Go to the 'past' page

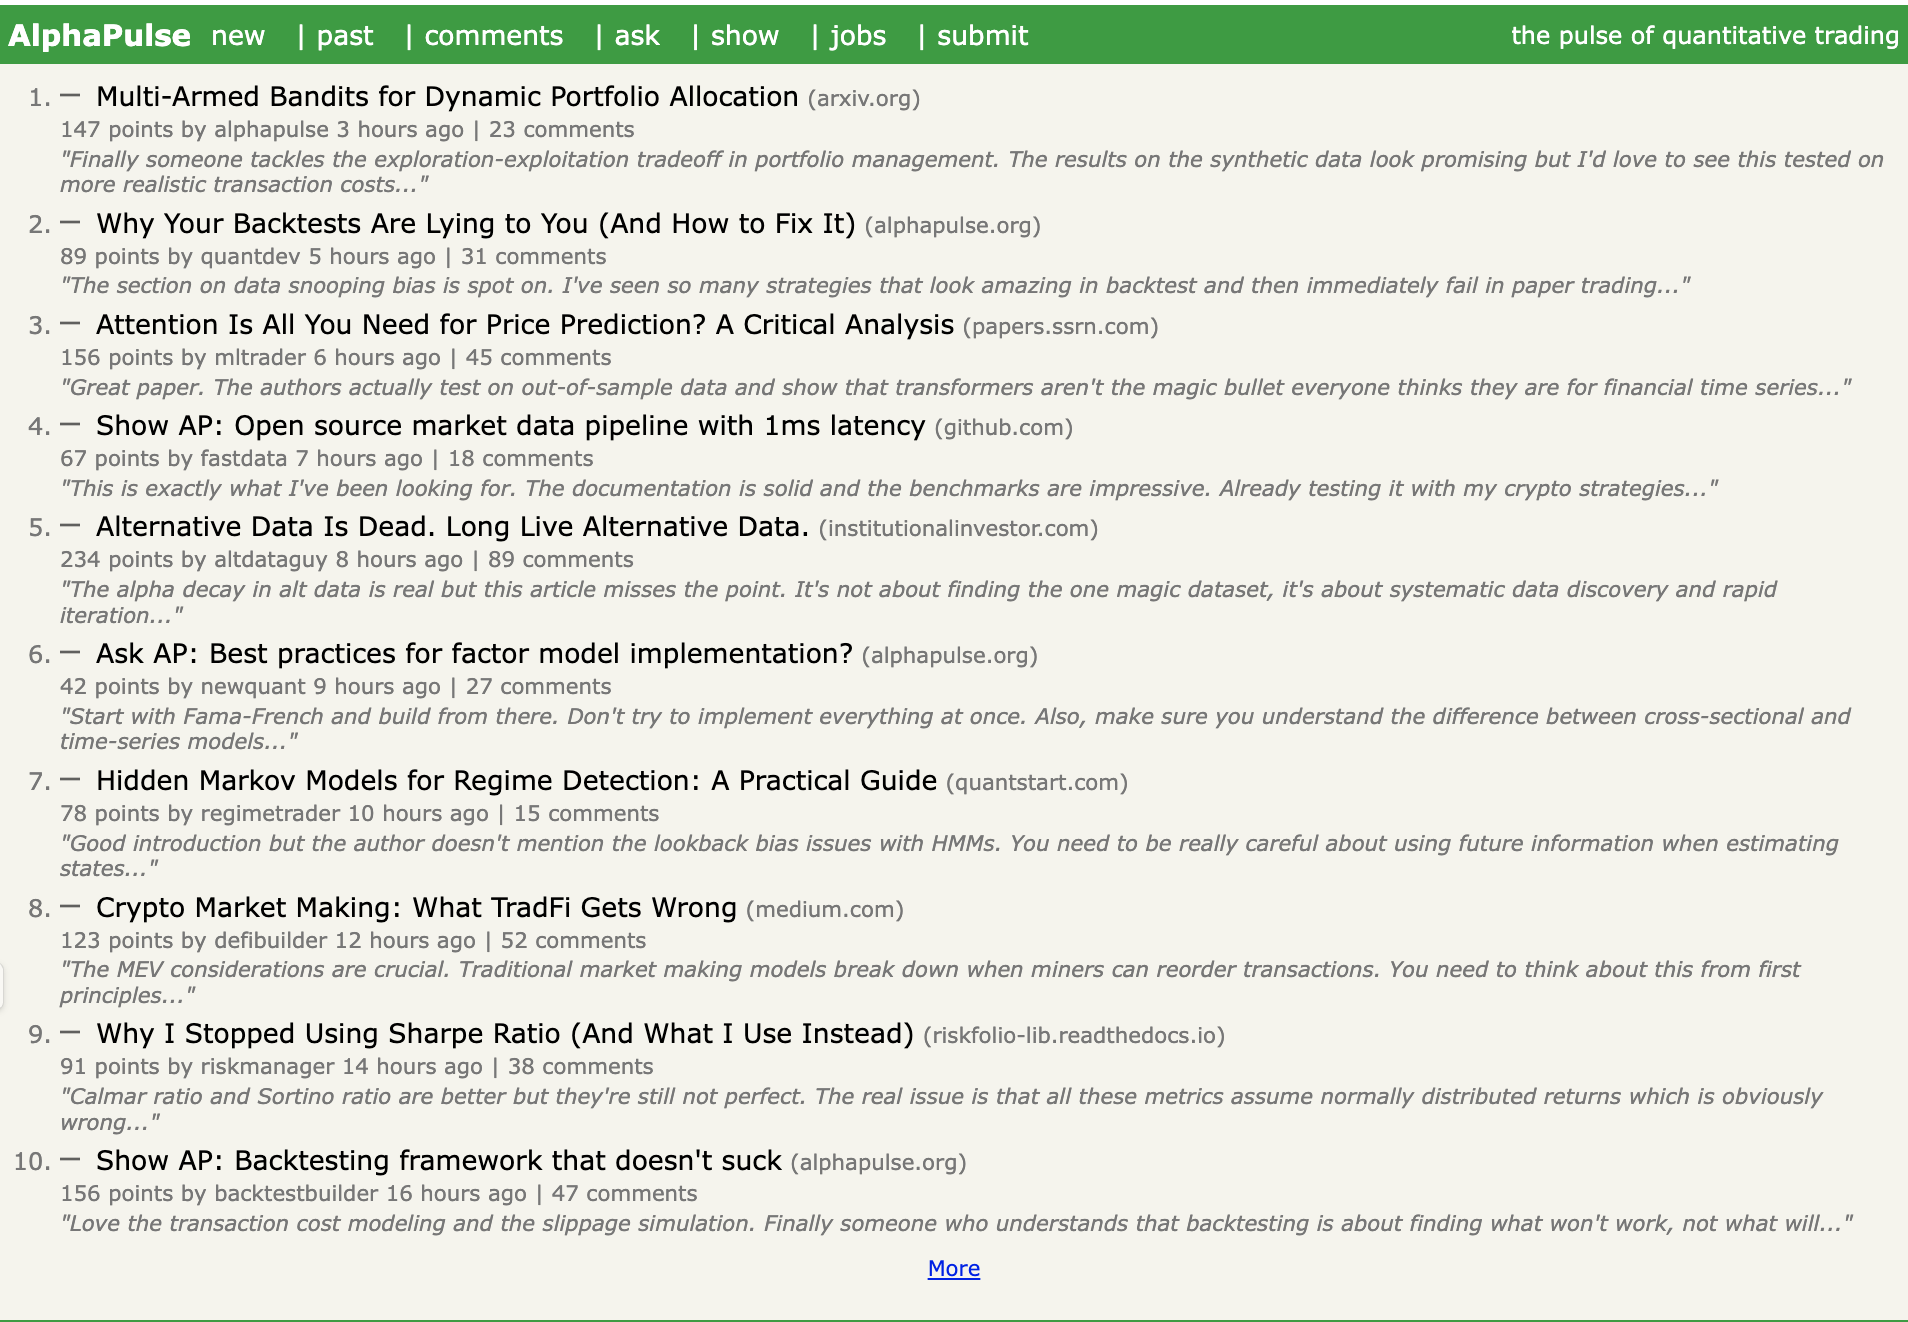point(345,36)
